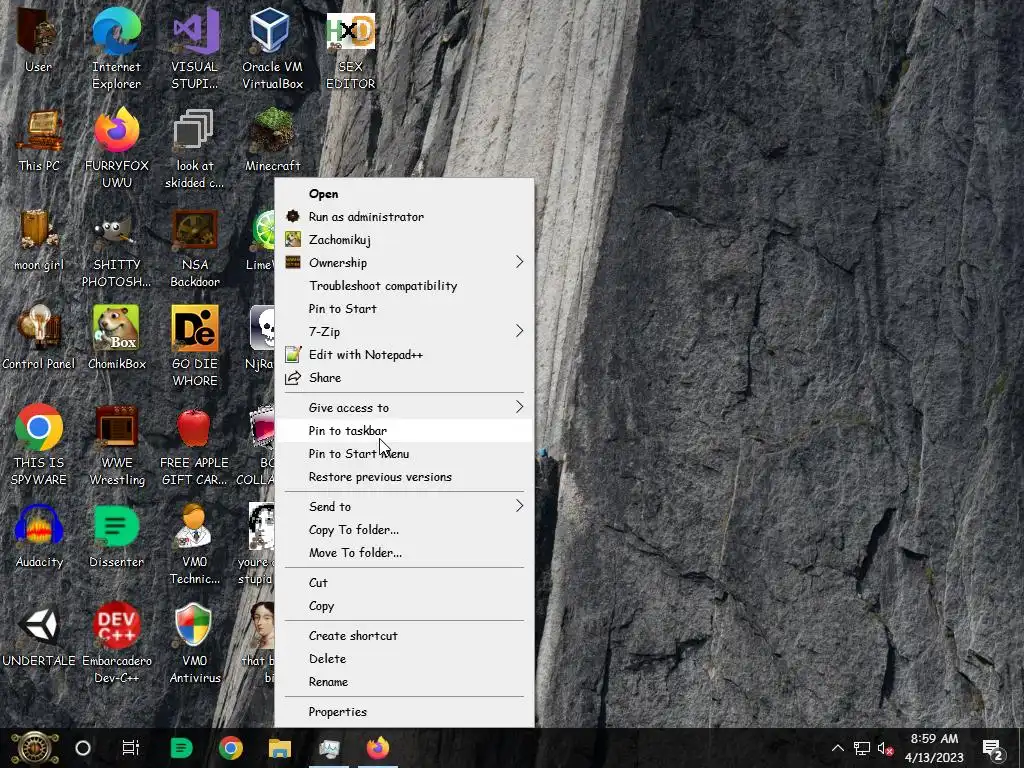1024x768 pixels.
Task: Choose Delete in the context menu
Action: coord(404,658)
